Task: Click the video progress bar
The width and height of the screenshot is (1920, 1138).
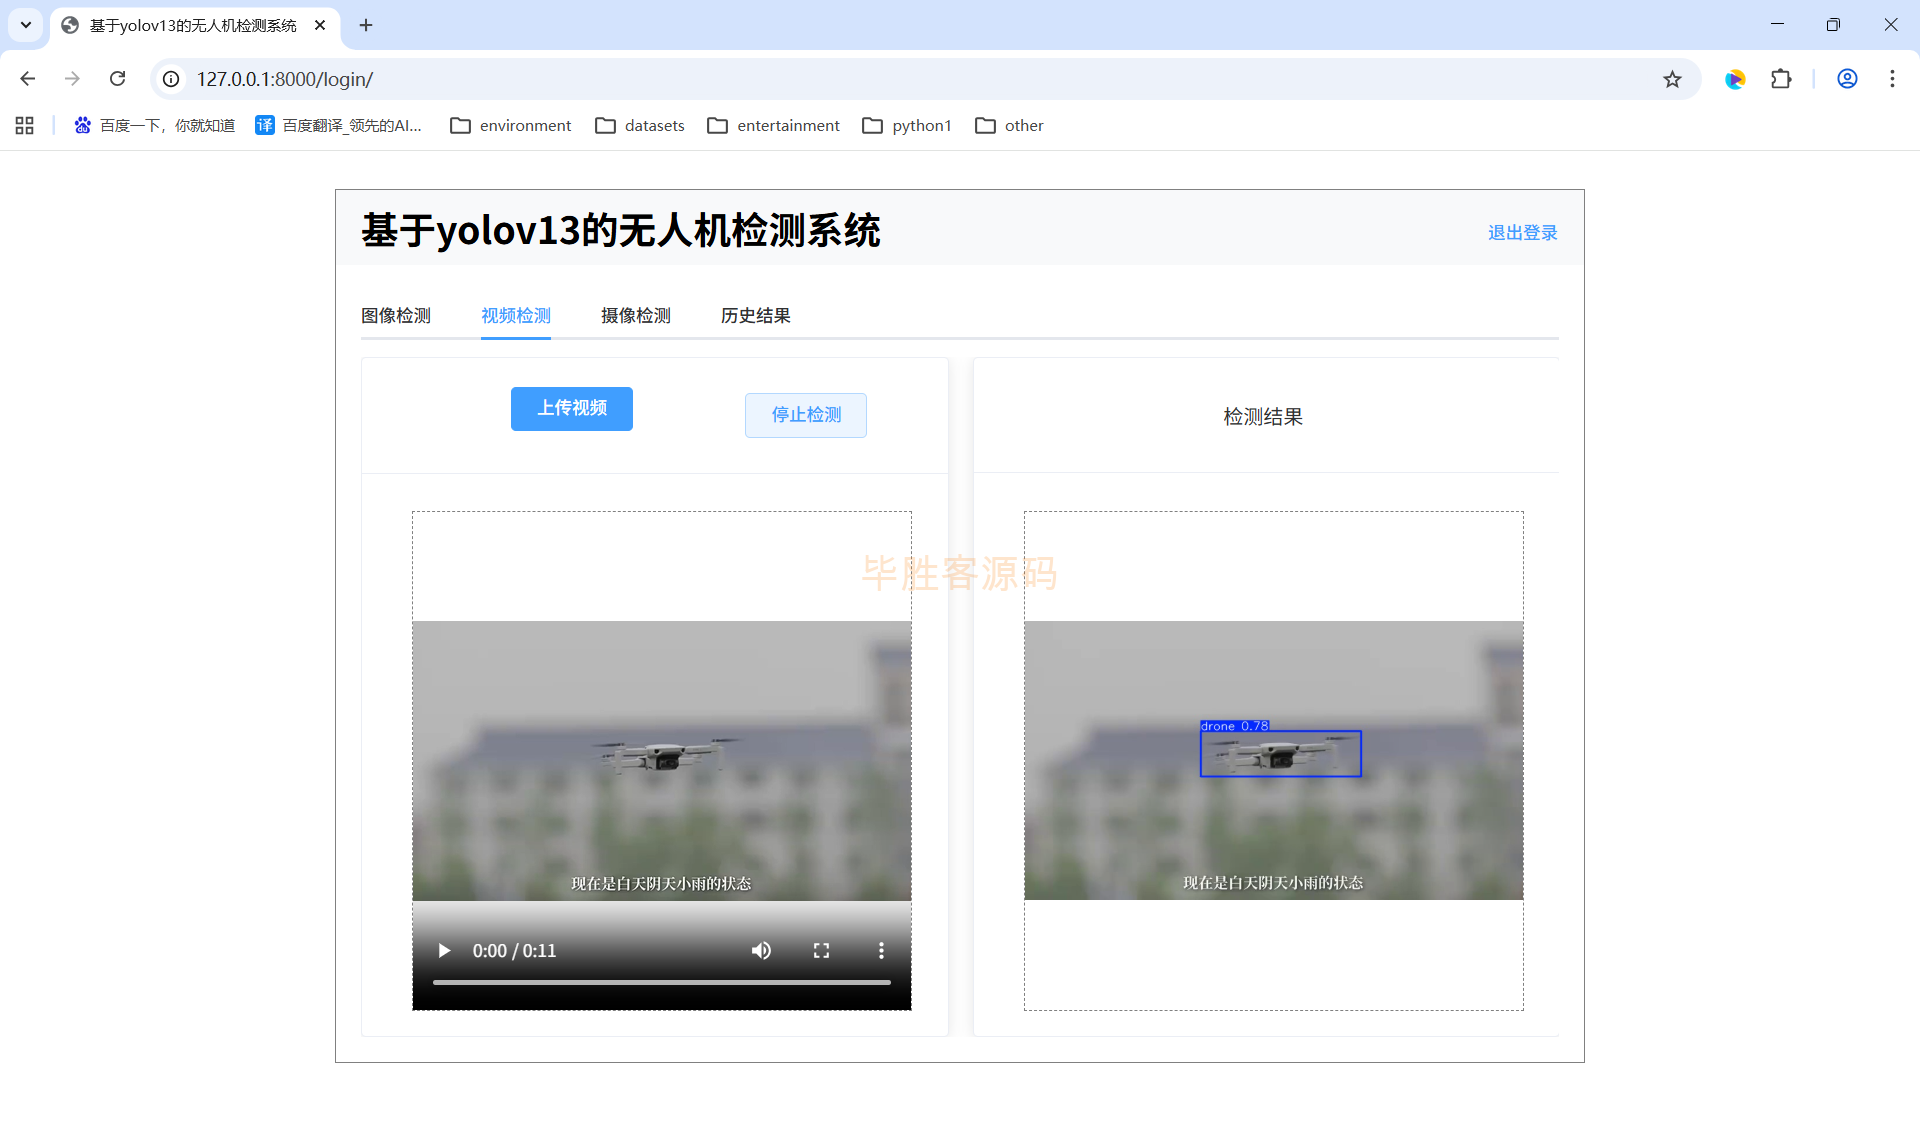Action: (661, 982)
